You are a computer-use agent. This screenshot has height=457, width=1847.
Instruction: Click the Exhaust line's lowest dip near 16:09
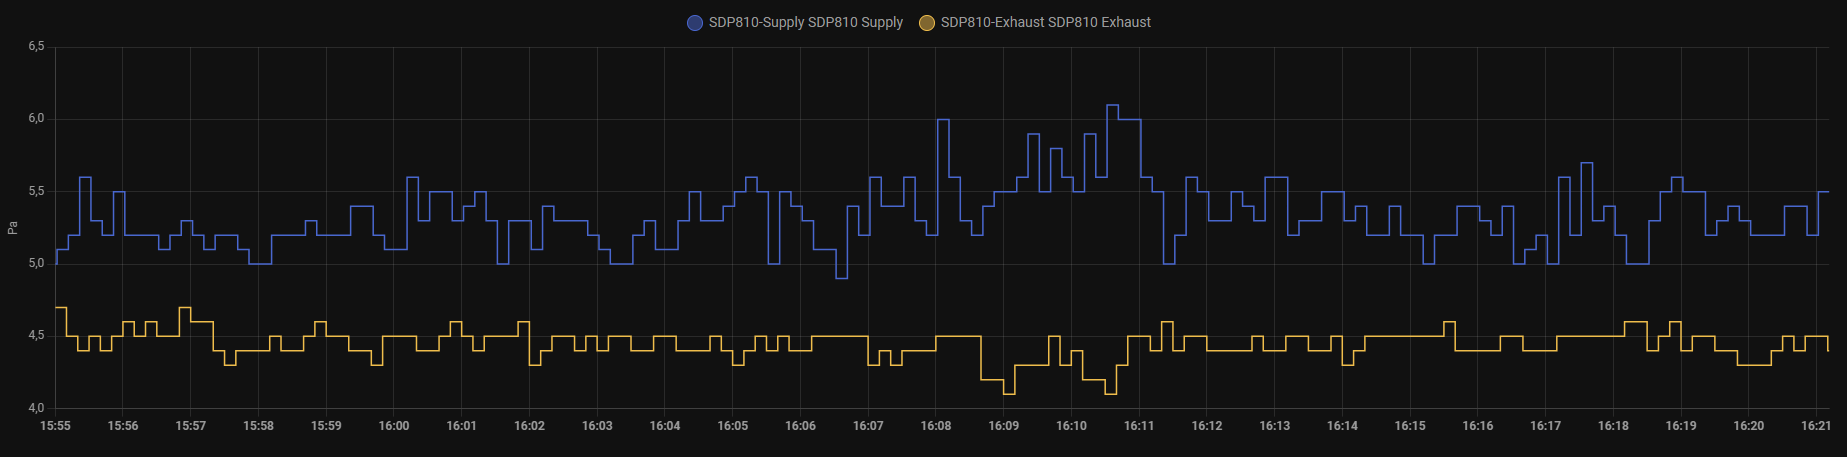[1009, 394]
